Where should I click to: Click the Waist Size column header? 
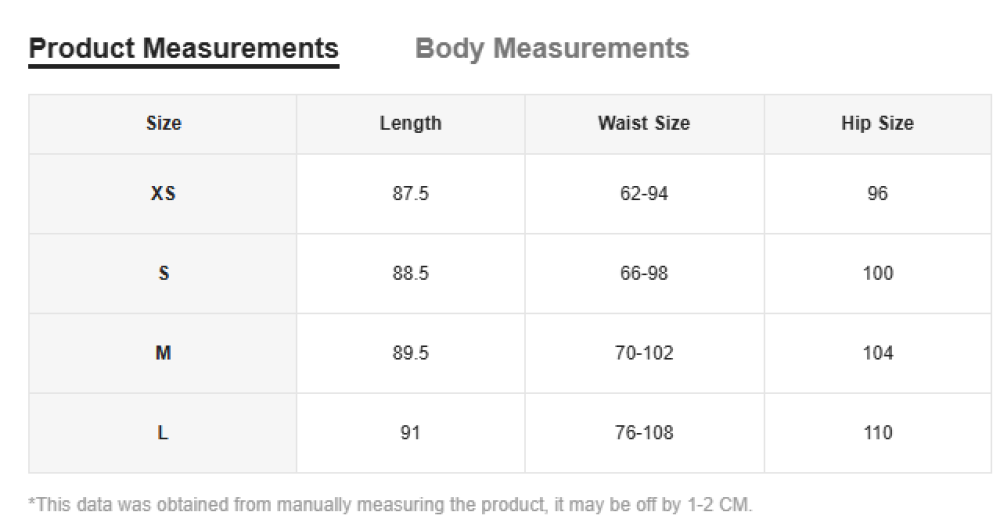click(x=644, y=124)
